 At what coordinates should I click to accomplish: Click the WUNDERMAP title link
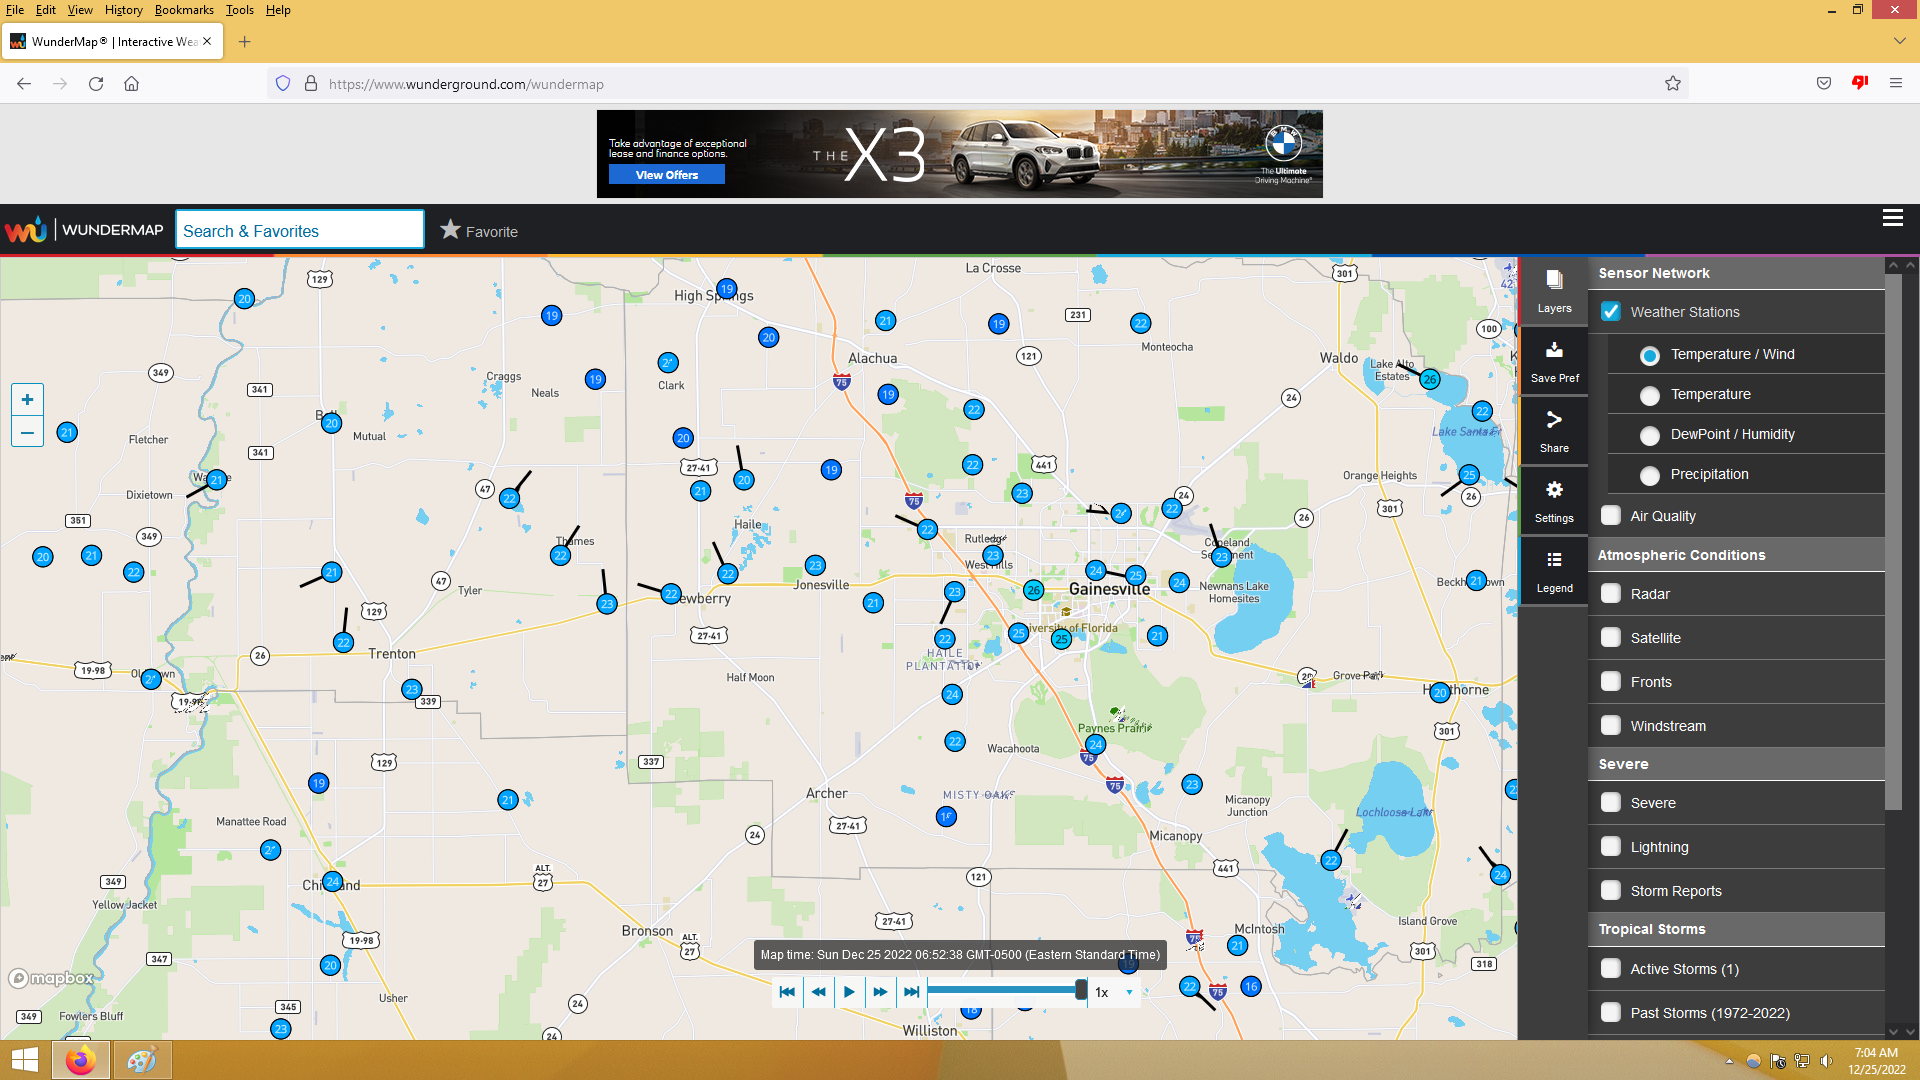(113, 230)
